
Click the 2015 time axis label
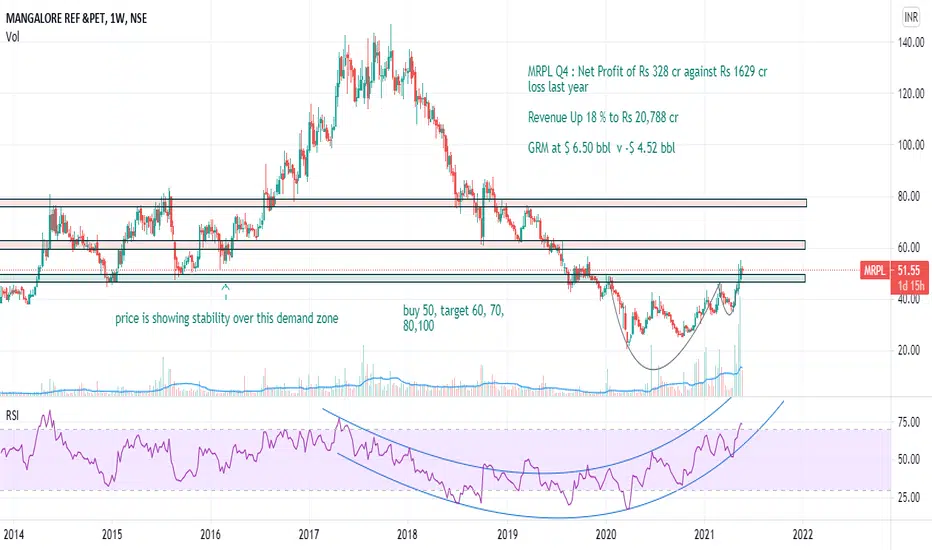[112, 534]
